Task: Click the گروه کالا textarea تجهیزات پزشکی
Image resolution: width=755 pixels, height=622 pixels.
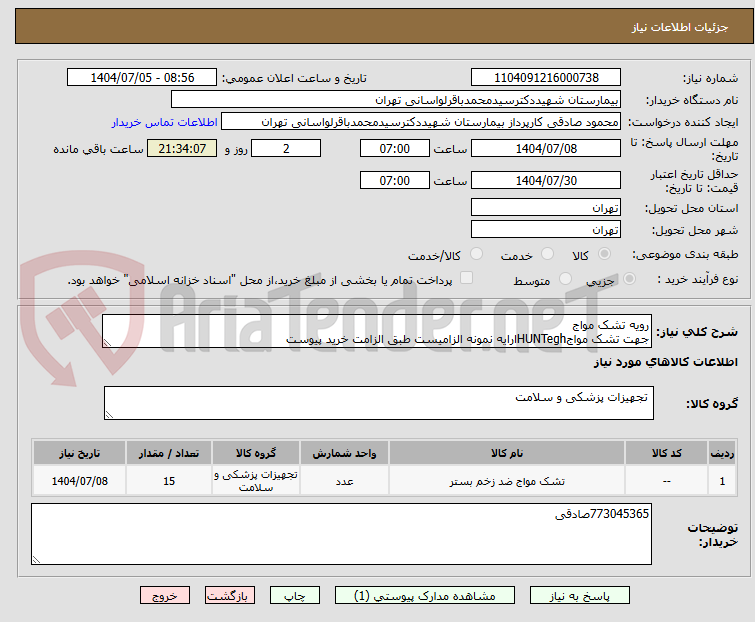Action: (x=379, y=403)
